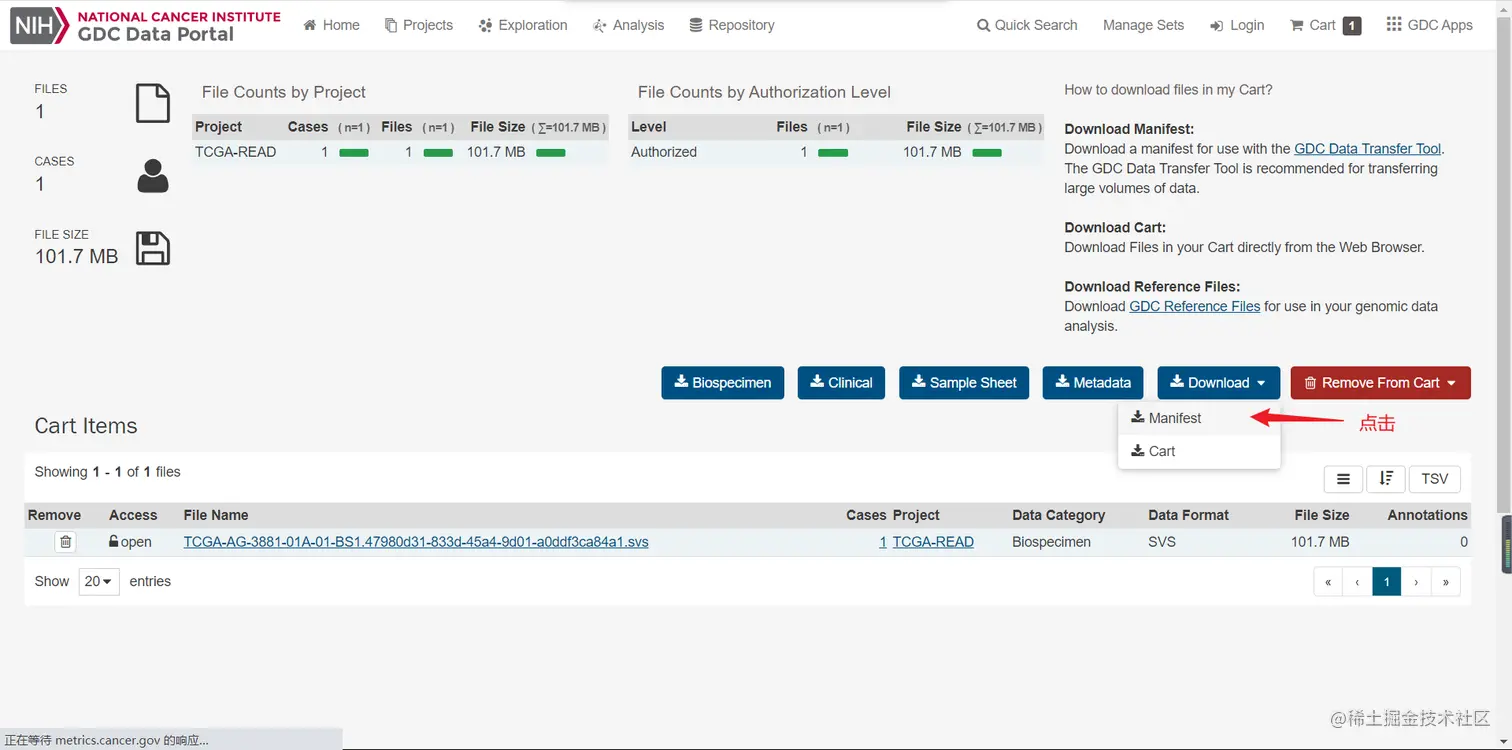
Task: Select page 1 in pagination
Action: [x=1386, y=581]
